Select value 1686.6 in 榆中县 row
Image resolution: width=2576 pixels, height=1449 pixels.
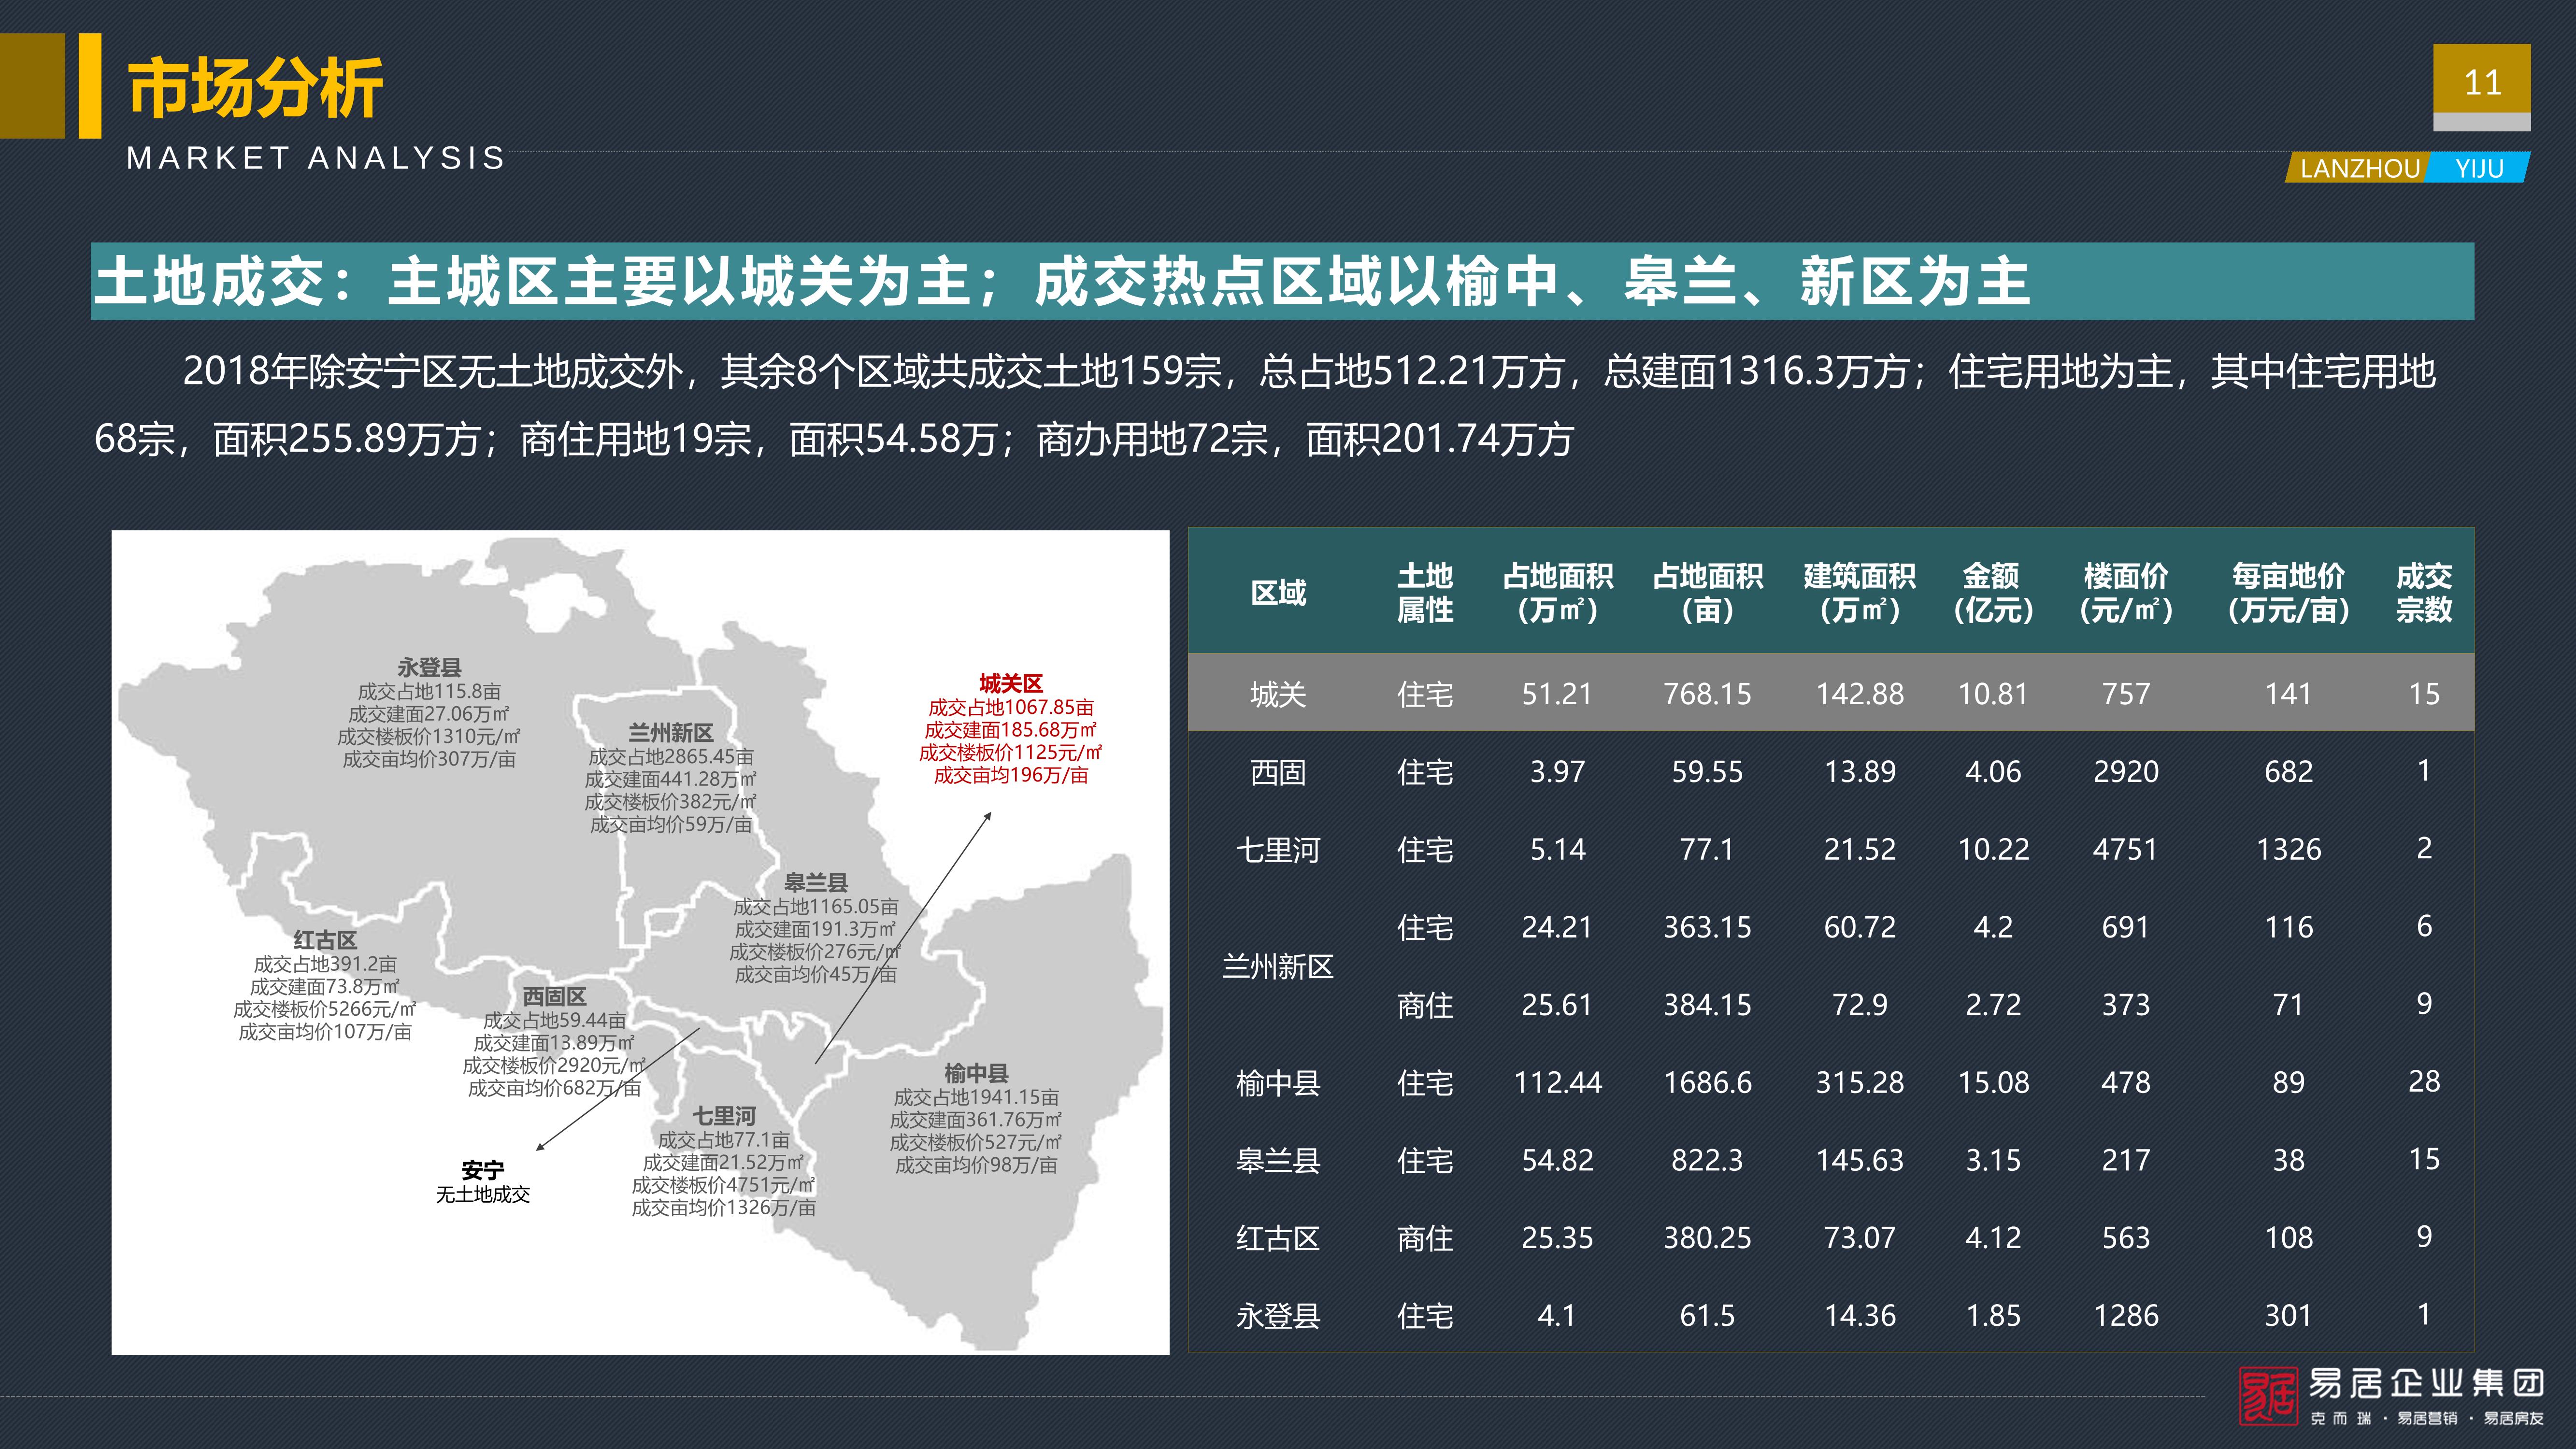point(1707,1083)
